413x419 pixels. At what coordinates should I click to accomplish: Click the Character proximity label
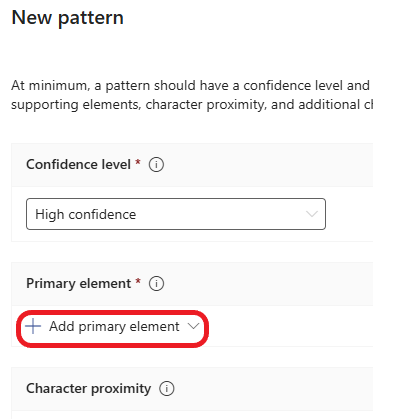(x=88, y=389)
